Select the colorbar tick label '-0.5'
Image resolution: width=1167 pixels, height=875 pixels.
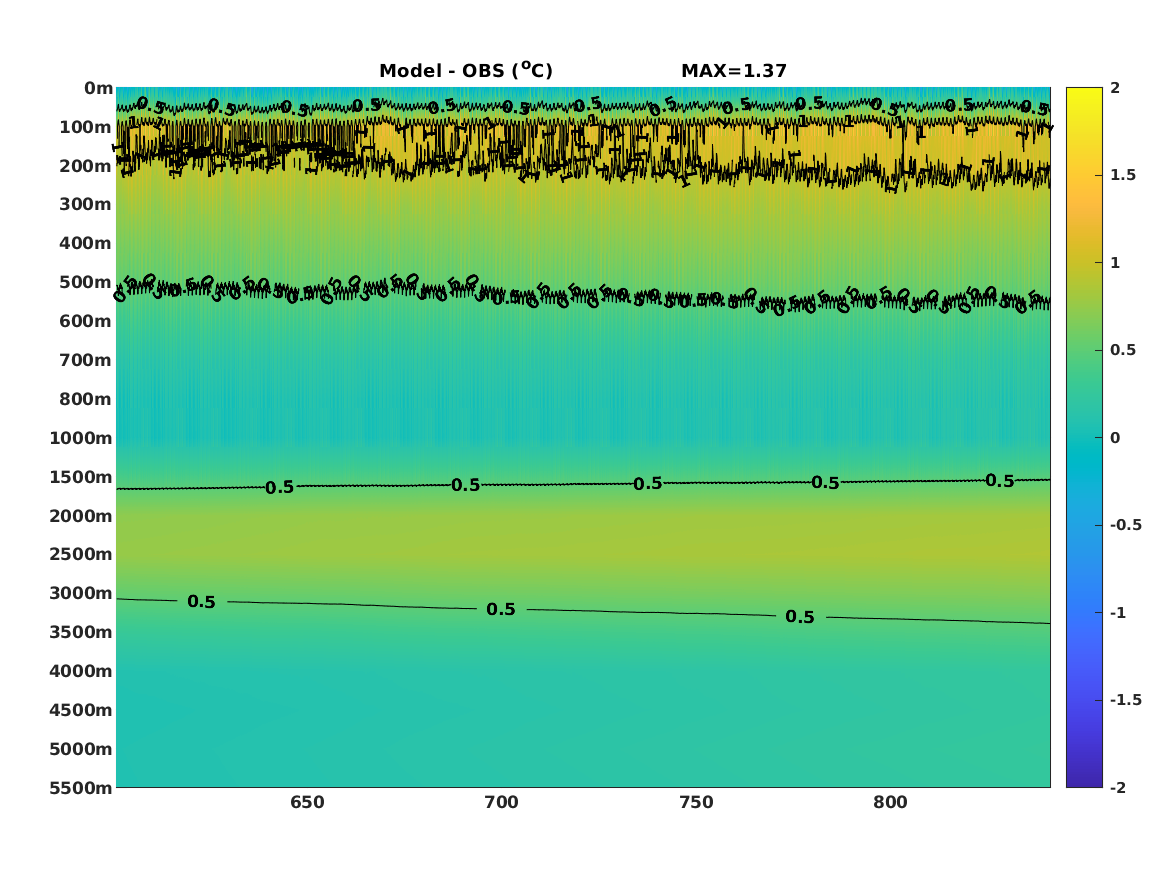point(1125,525)
